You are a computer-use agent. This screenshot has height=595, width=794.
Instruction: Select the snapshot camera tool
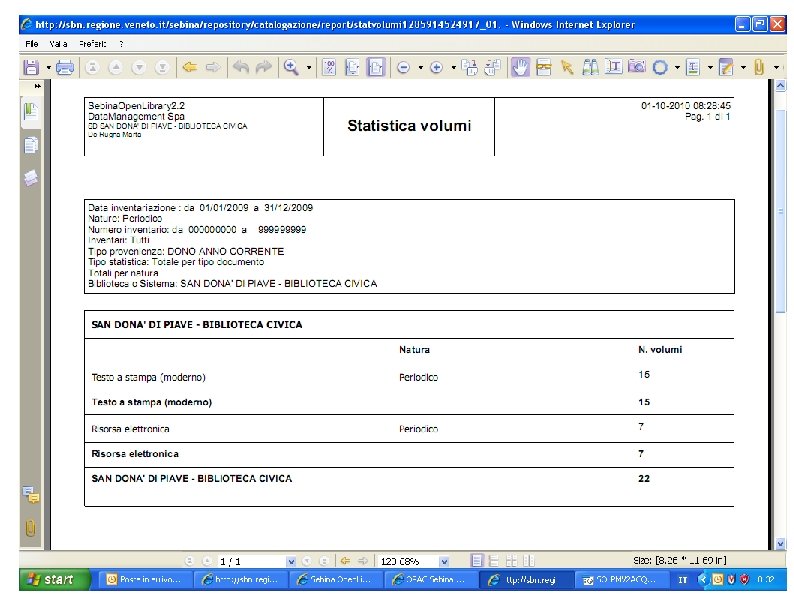click(637, 67)
